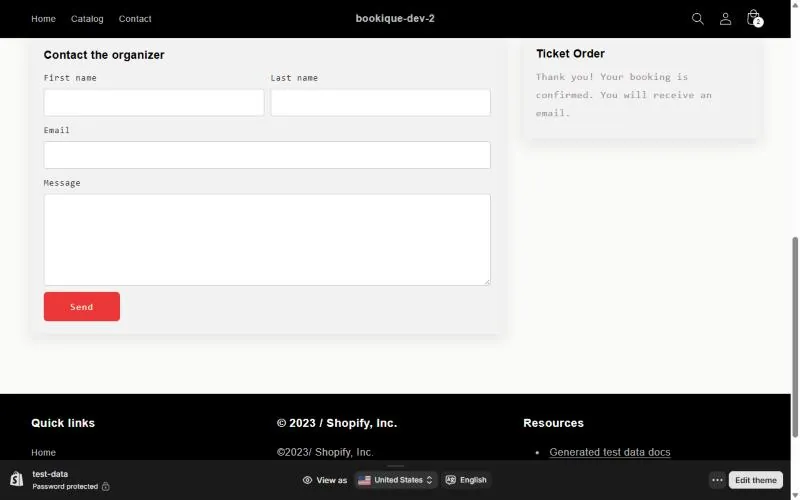Image resolution: width=800 pixels, height=500 pixels.
Task: Click the Message textarea resize grip
Action: pos(487,282)
